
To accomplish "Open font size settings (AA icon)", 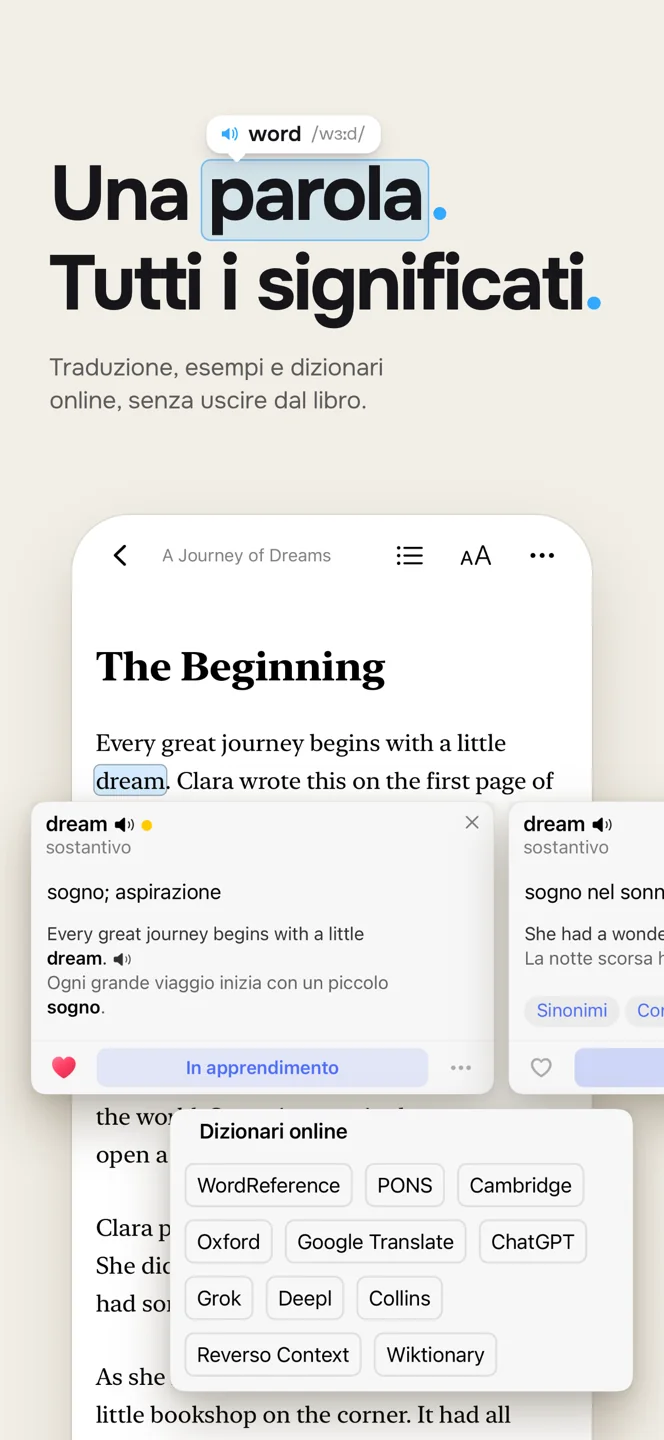I will [475, 556].
